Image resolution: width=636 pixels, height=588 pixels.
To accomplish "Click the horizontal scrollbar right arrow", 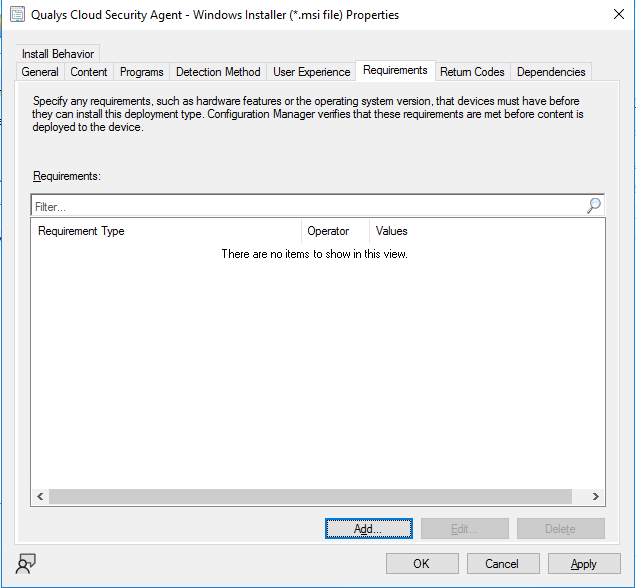I will click(x=595, y=496).
